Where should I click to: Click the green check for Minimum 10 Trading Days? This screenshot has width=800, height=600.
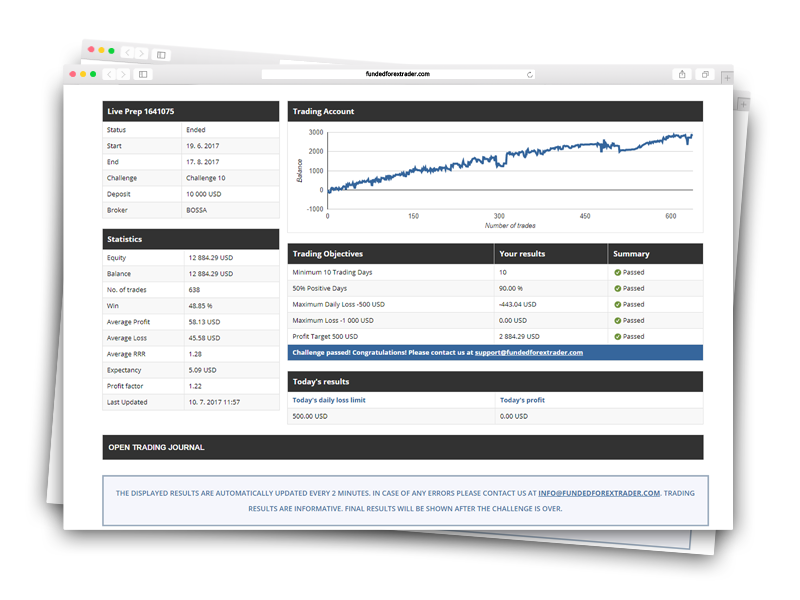617,272
